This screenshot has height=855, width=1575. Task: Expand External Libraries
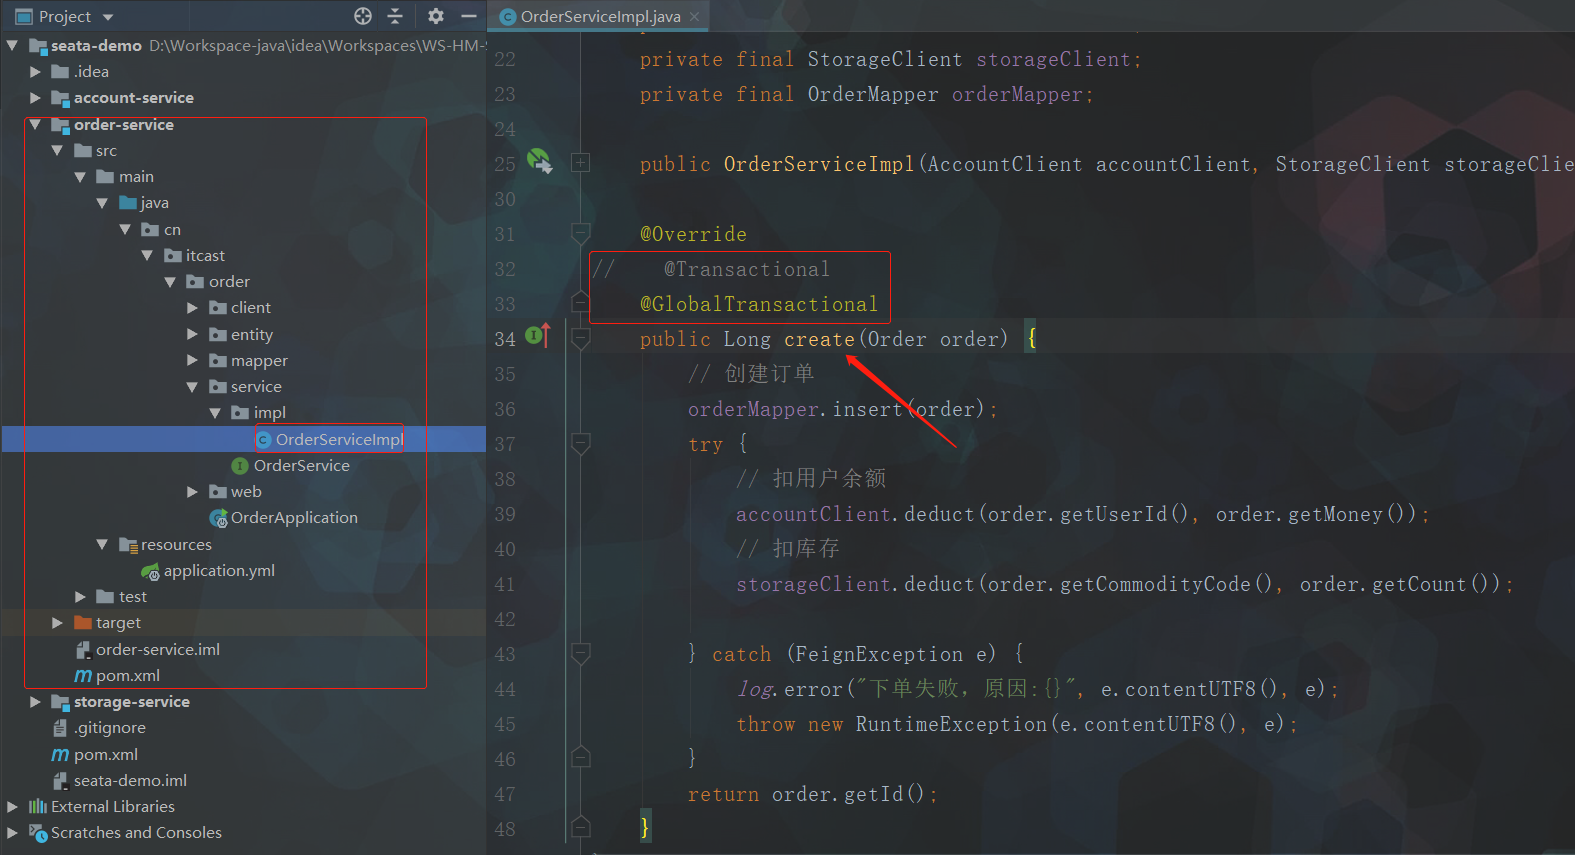12,807
